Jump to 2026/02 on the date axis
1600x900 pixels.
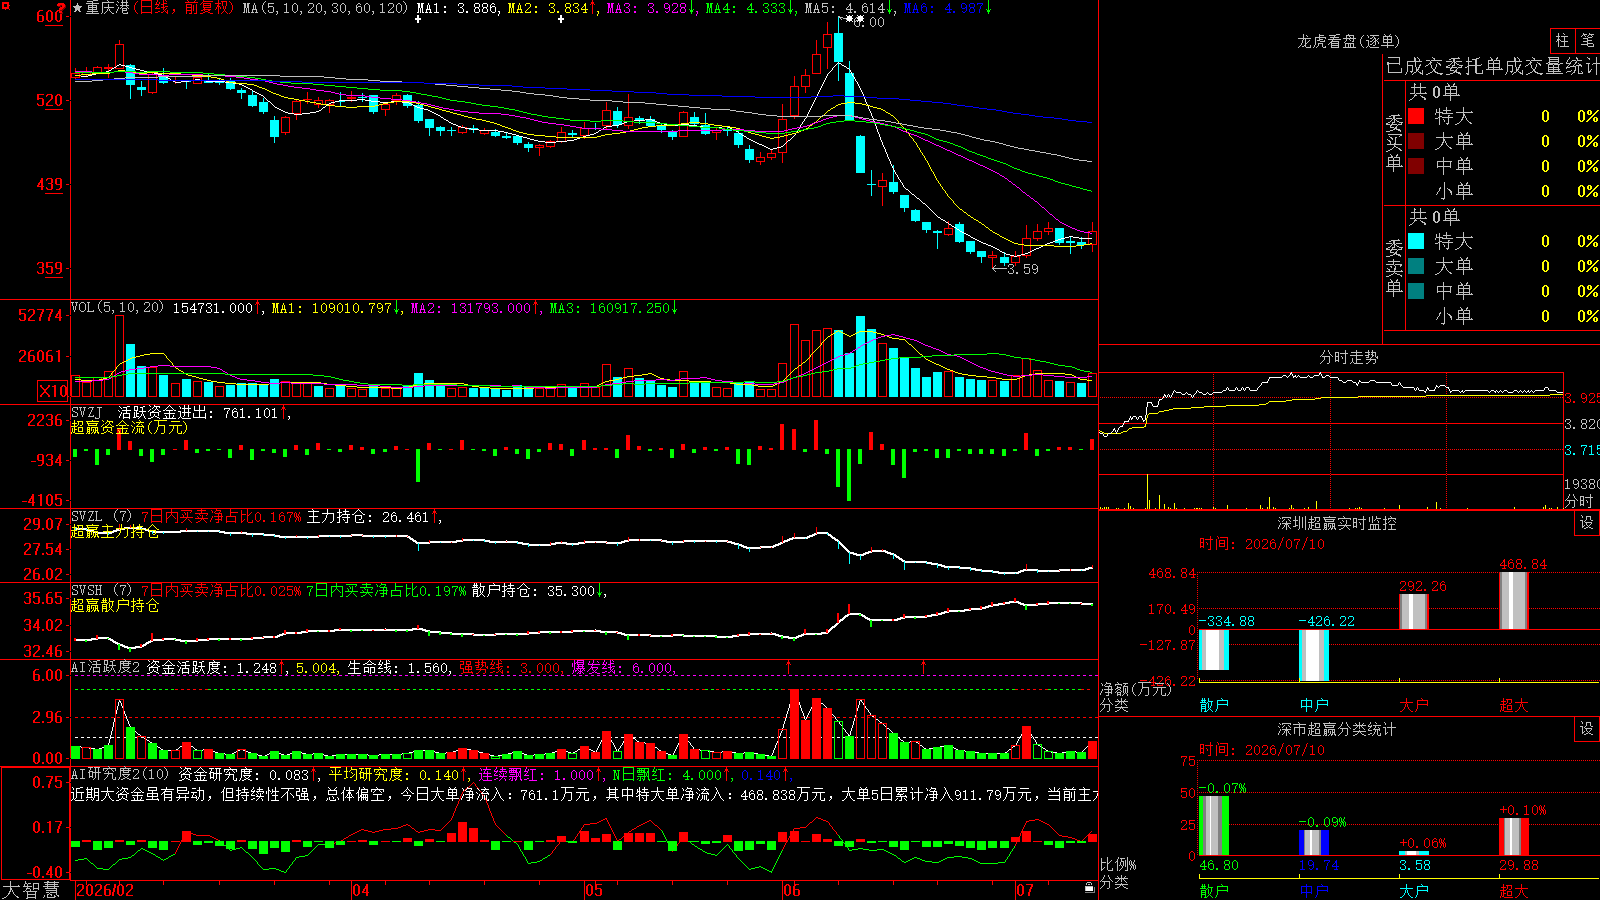tap(105, 890)
